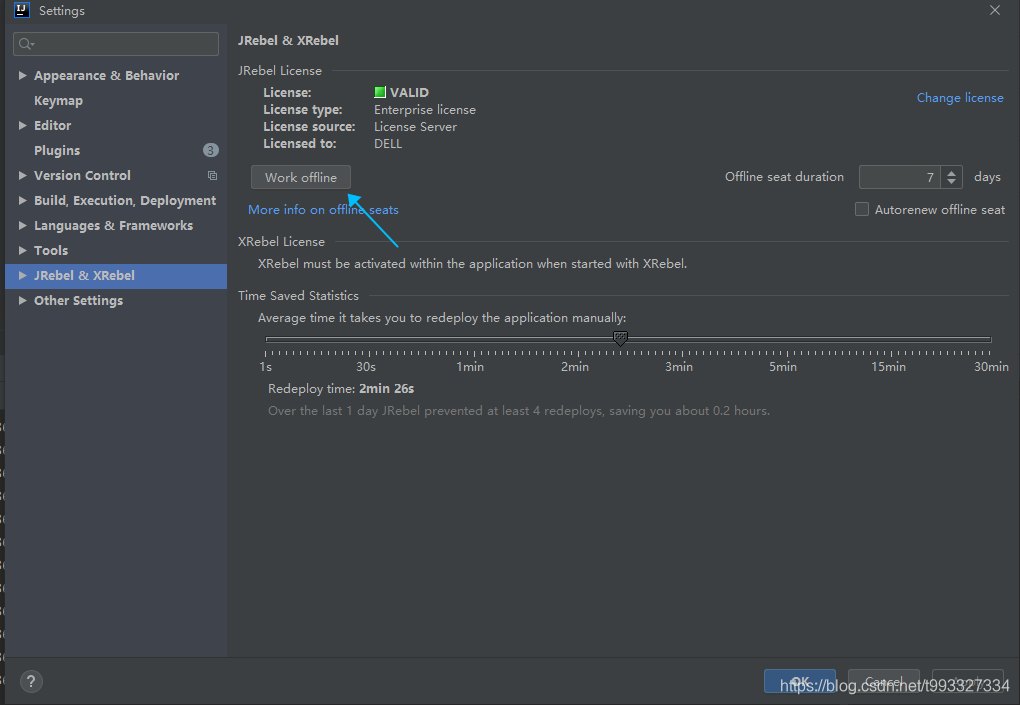Expand the Editor settings node
Screen dimensions: 1020x705
coord(22,126)
